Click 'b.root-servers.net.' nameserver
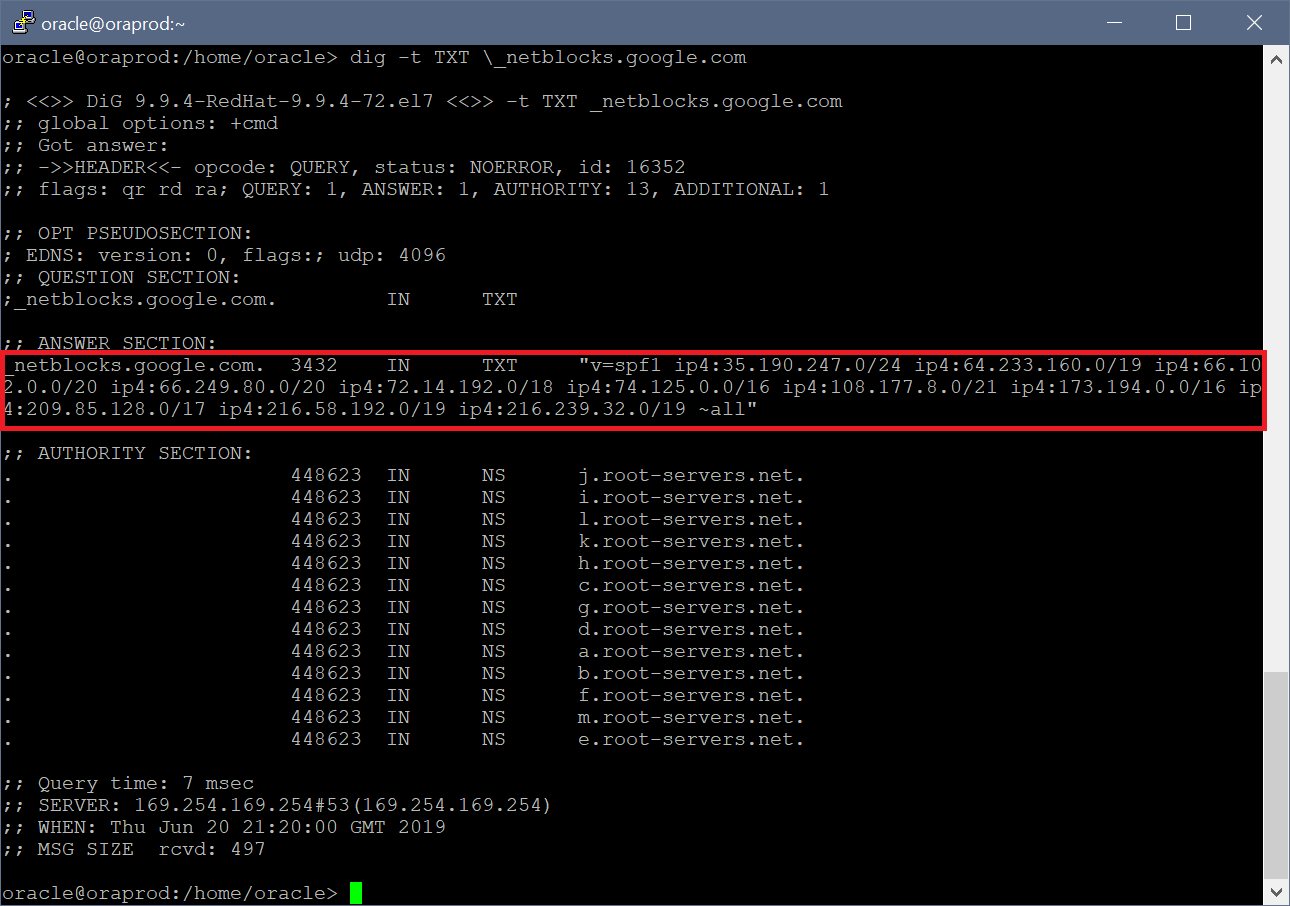The image size is (1290, 906). (692, 673)
